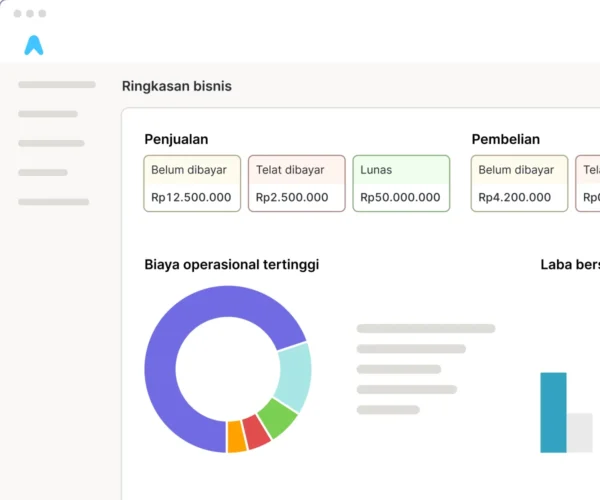Open the Telat dibayar Rp2.500.000 card
This screenshot has width=600, height=500.
click(297, 183)
